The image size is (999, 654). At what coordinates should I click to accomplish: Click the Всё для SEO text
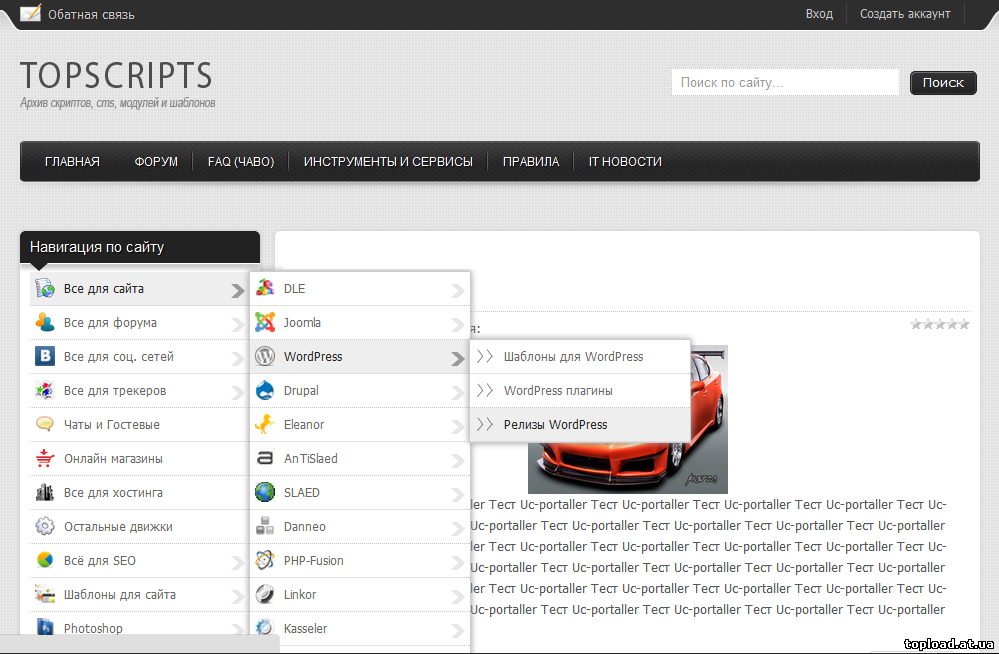[99, 560]
